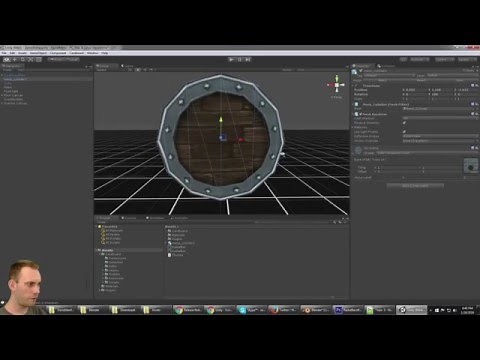
Task: Toggle the Receive Shadows checkbox
Action: pyautogui.click(x=404, y=123)
